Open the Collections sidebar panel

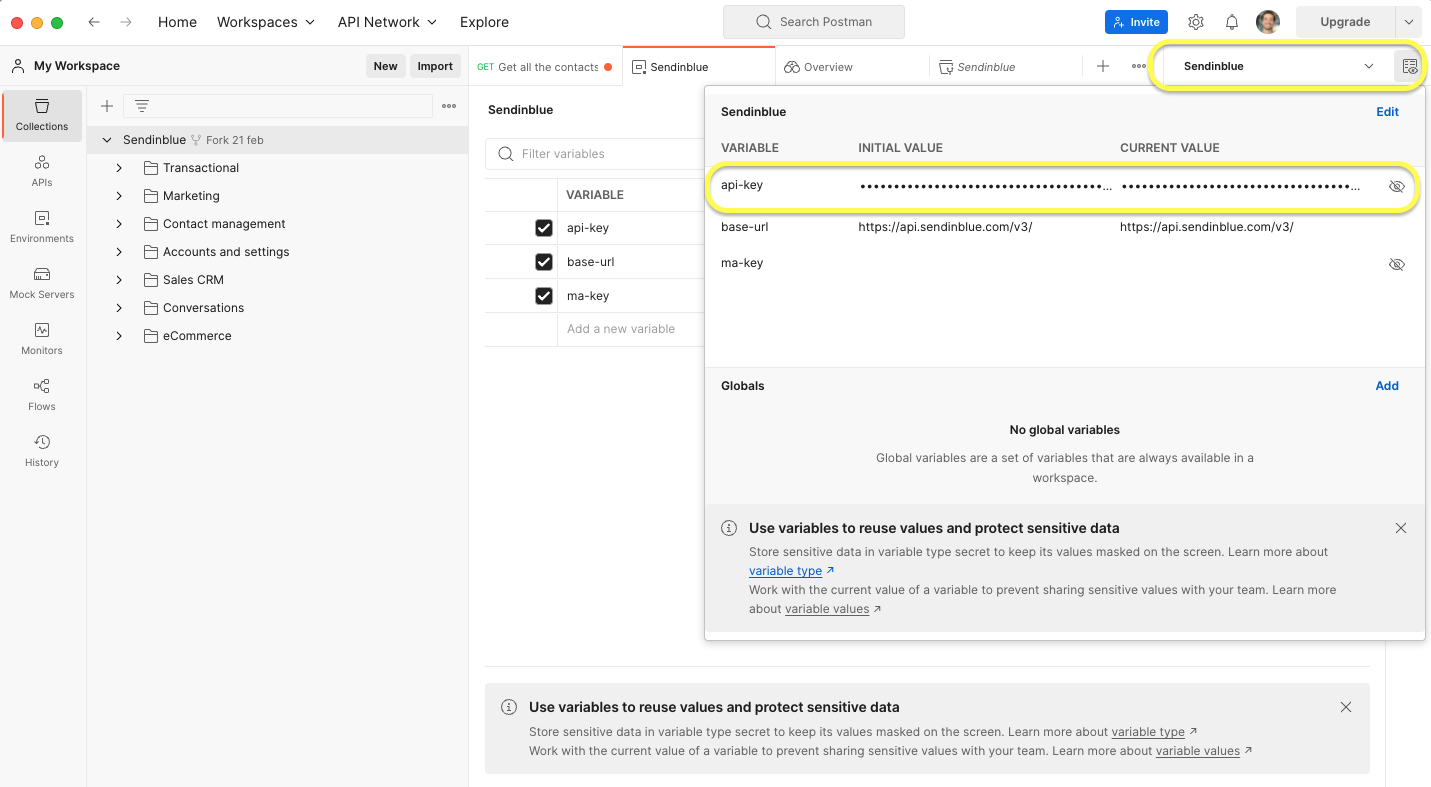[42, 115]
